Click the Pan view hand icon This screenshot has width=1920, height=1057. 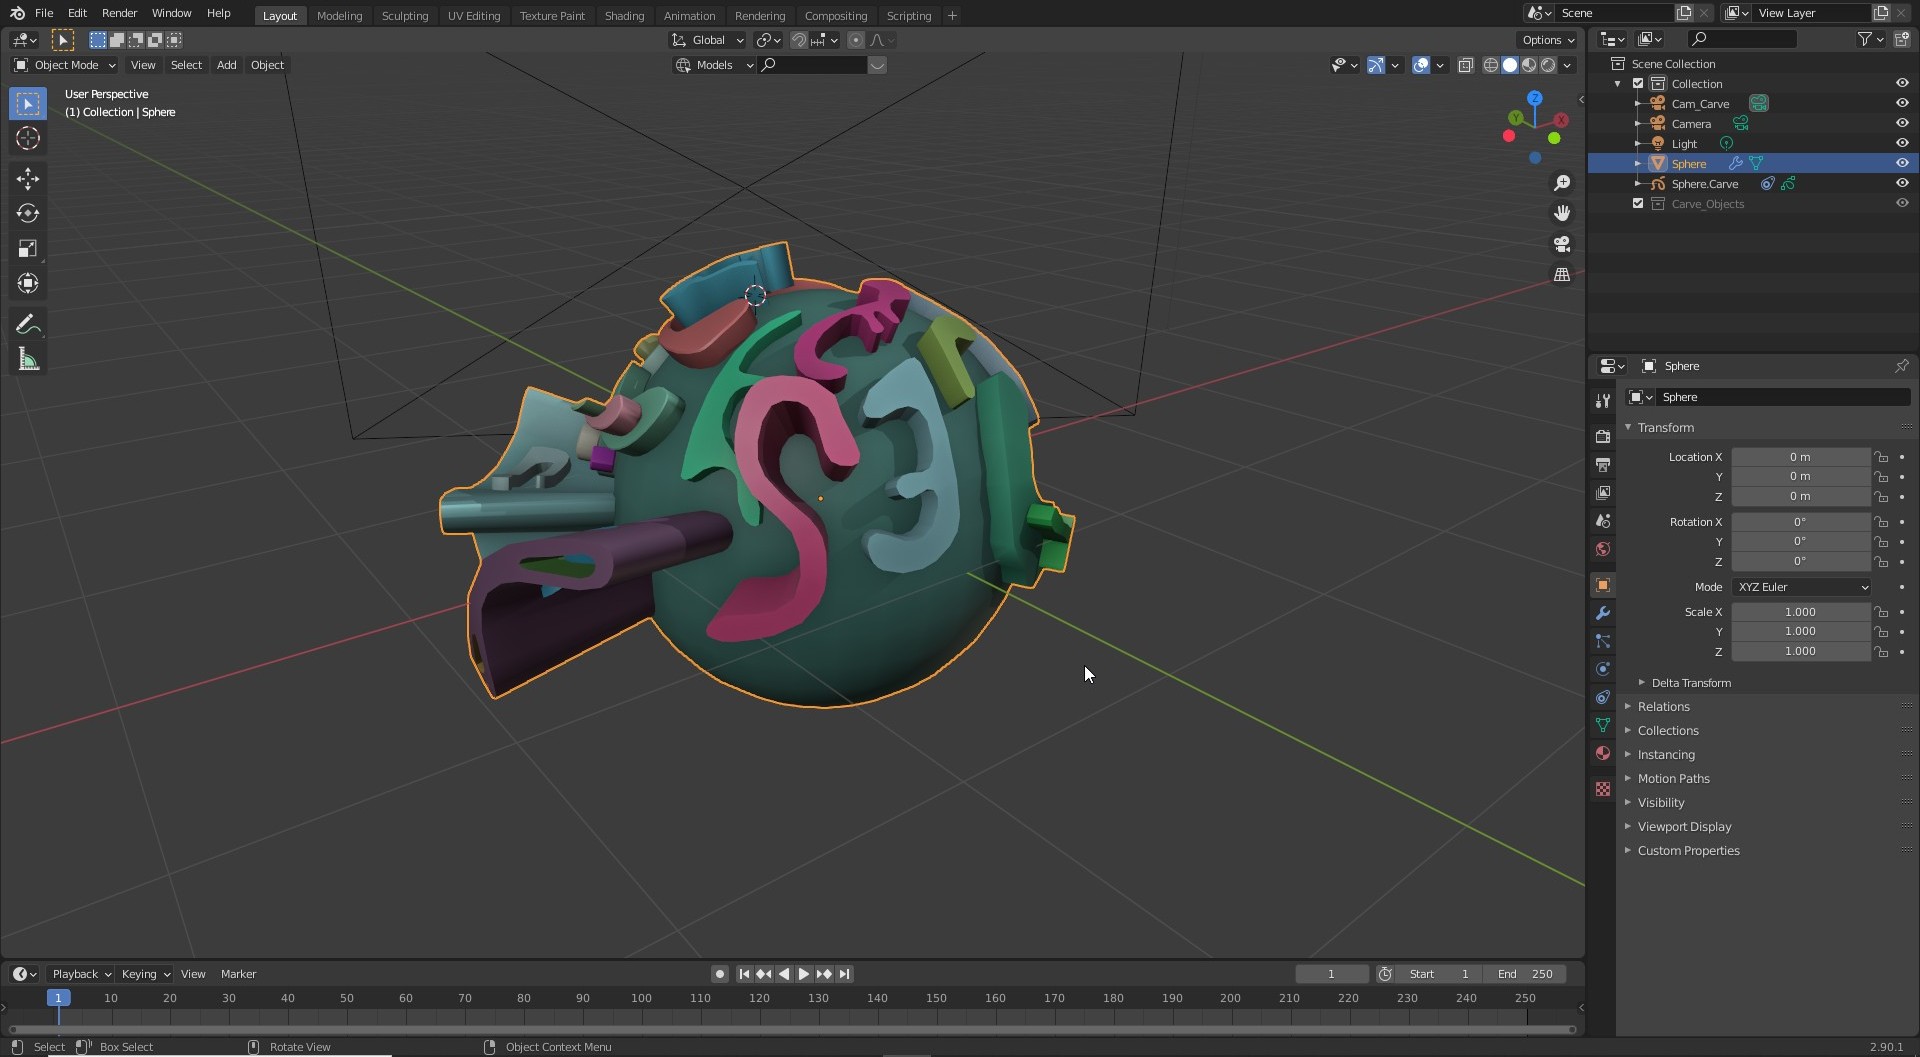coord(1562,213)
